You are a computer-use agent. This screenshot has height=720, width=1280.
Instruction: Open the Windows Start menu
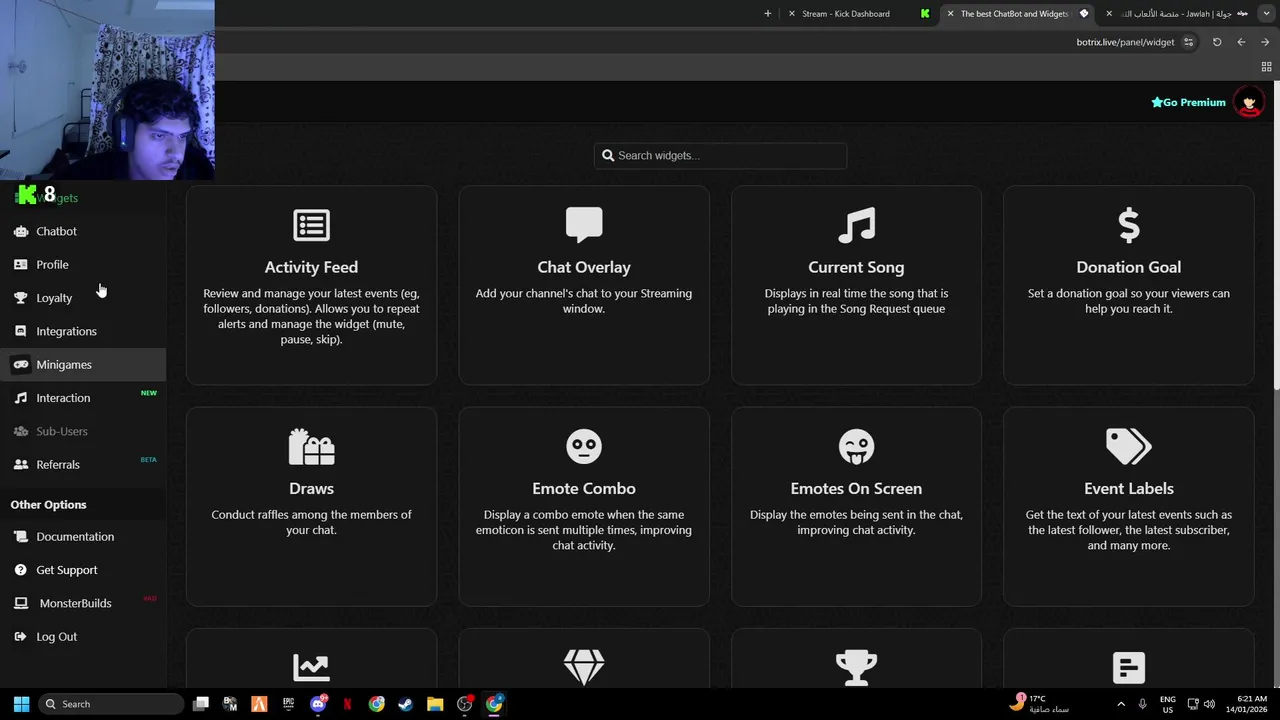click(21, 704)
